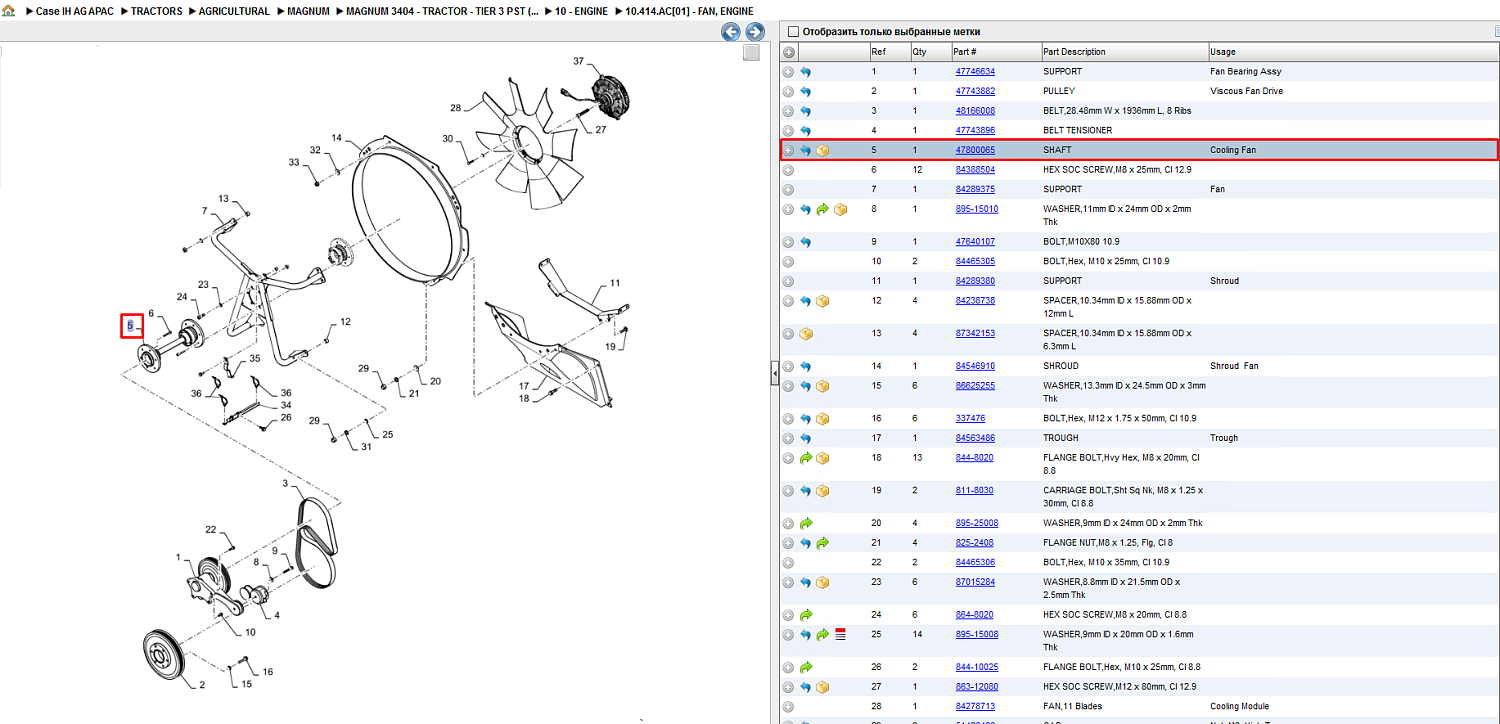
Task: Click the Part Description column header
Action: 1124,52
